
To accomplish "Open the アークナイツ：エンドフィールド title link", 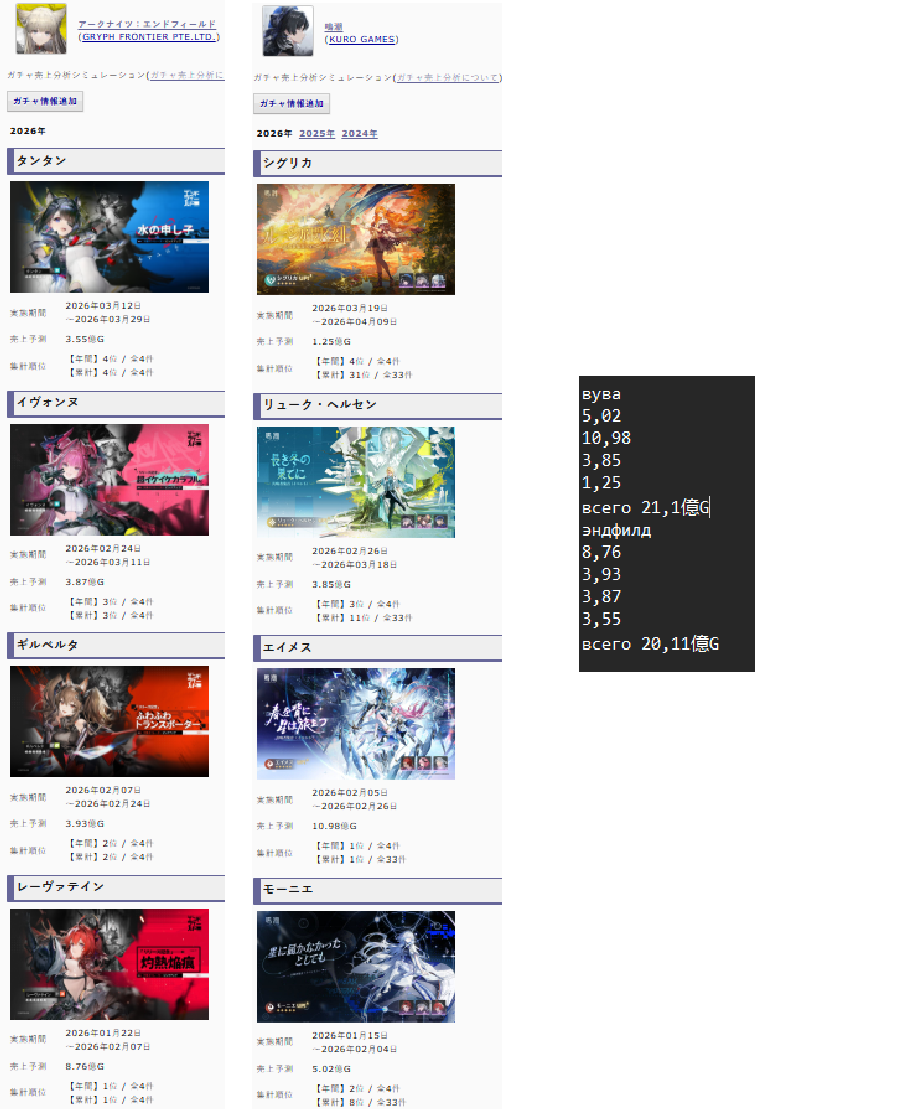I will tap(147, 24).
